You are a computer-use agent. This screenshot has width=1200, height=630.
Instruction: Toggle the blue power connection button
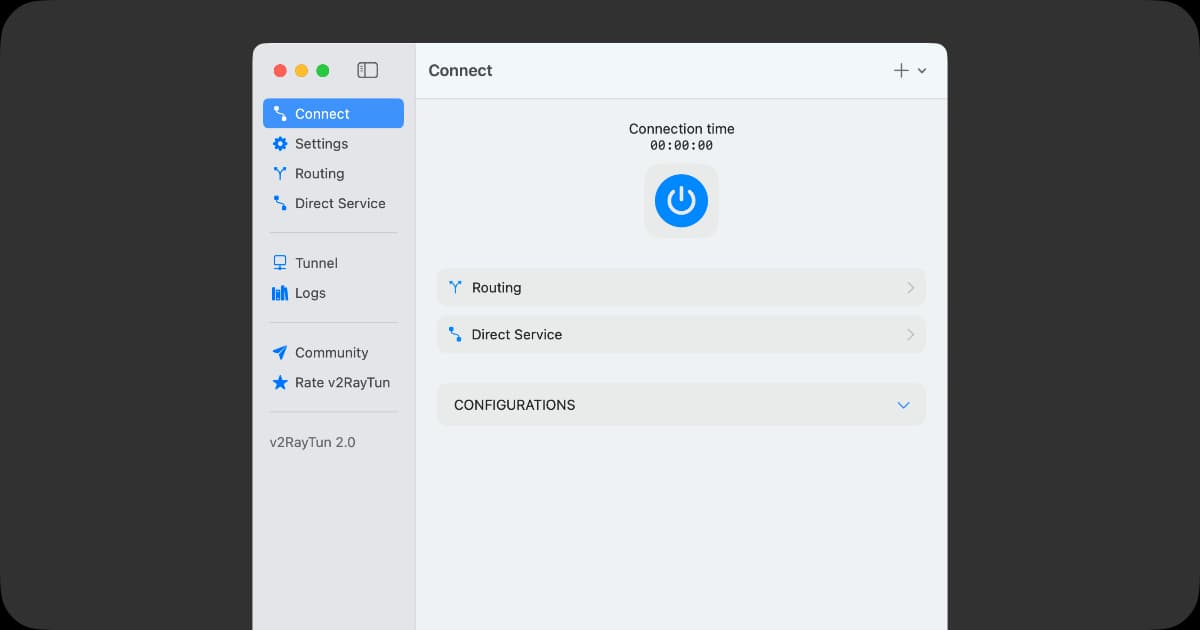pyautogui.click(x=681, y=201)
